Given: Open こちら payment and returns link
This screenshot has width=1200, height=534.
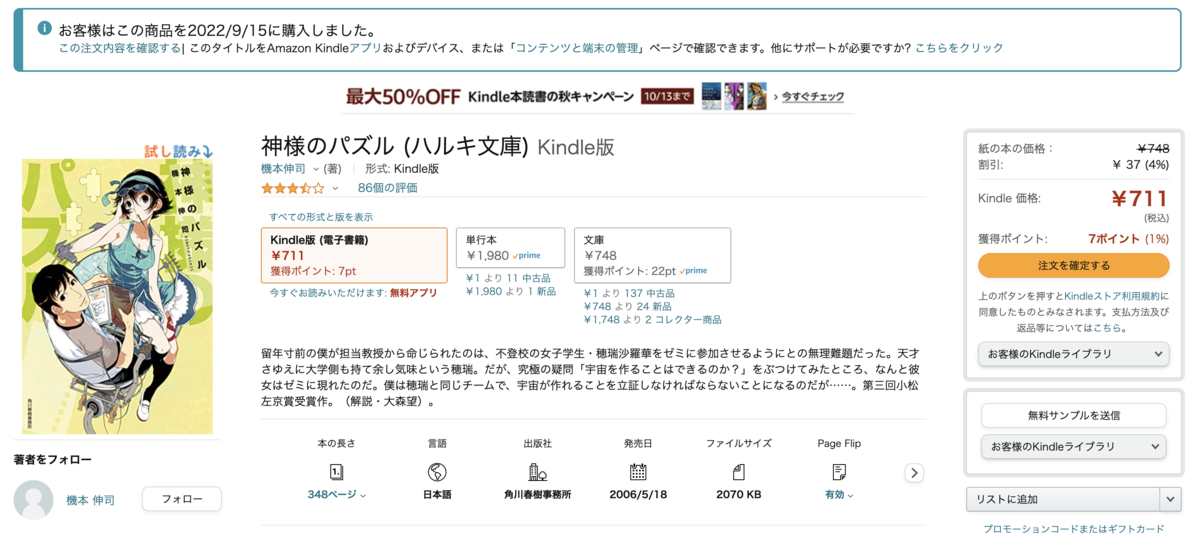Looking at the screenshot, I should tap(1107, 327).
